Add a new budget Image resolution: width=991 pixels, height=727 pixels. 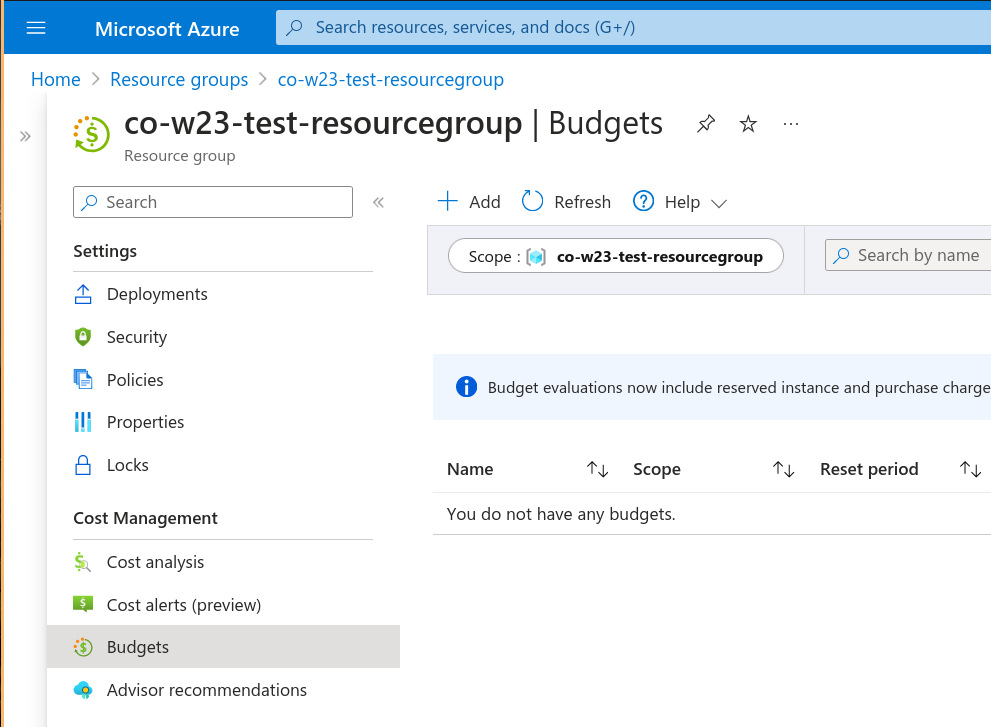click(x=467, y=201)
